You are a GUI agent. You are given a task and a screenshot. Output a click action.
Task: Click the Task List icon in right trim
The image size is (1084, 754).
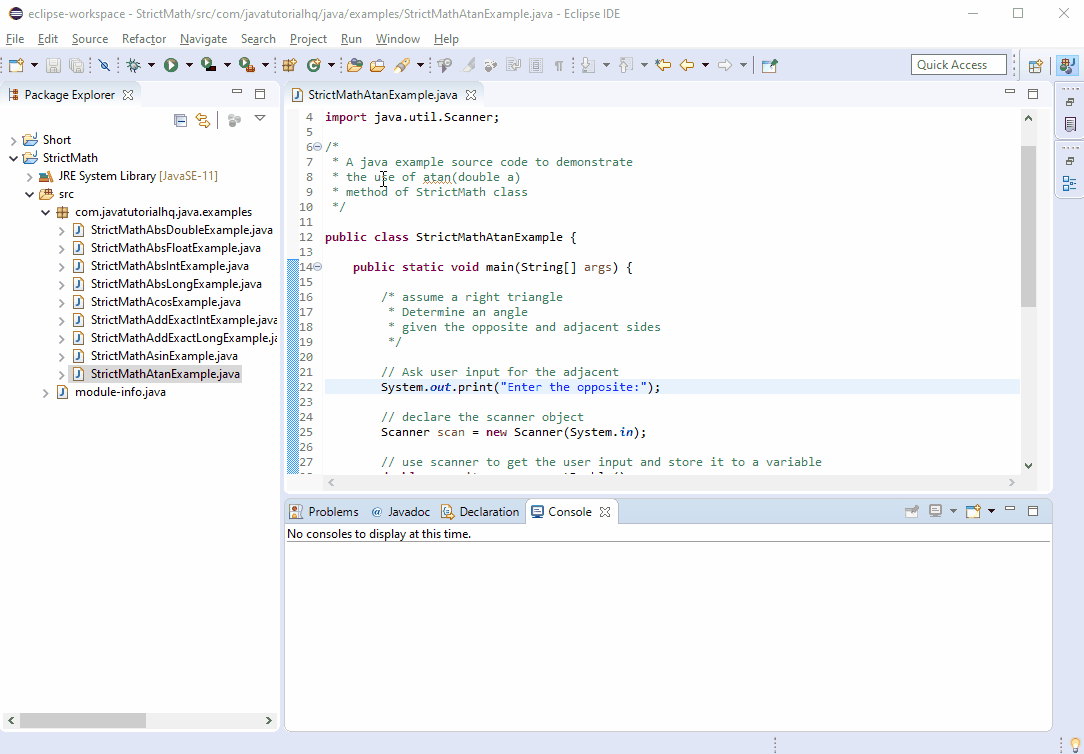(1070, 124)
